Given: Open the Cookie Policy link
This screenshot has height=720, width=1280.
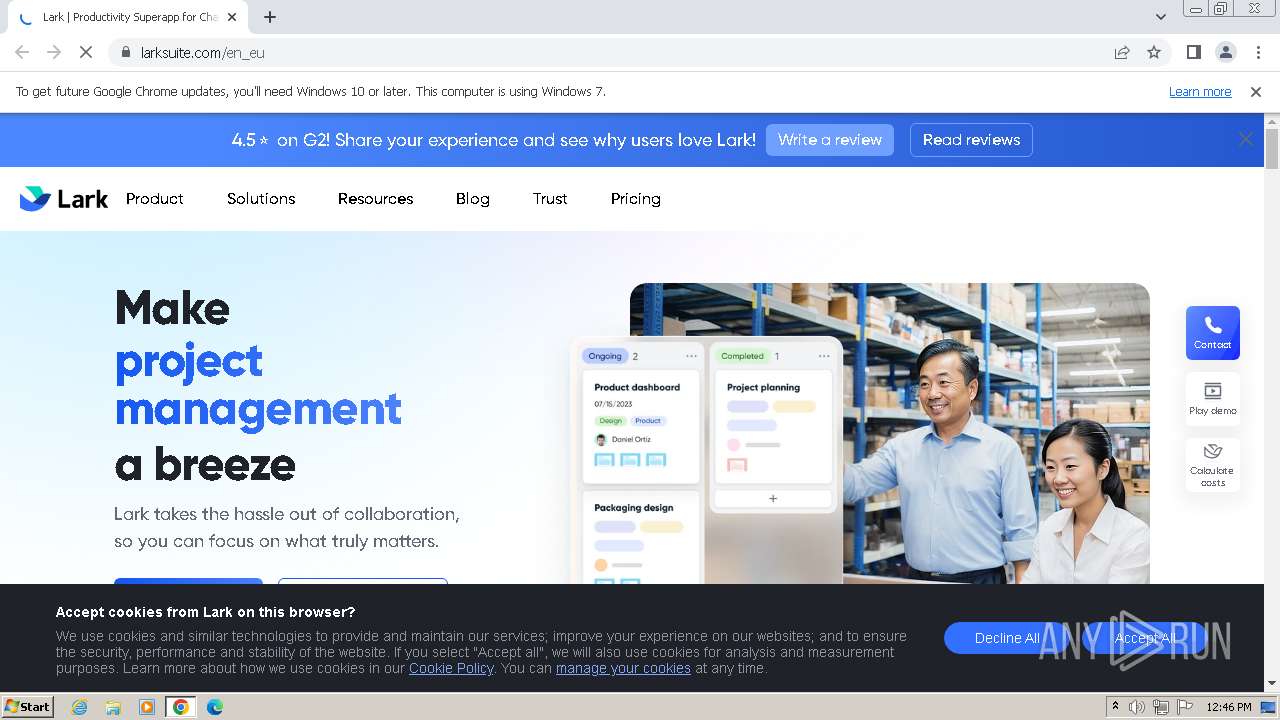Looking at the screenshot, I should point(451,668).
